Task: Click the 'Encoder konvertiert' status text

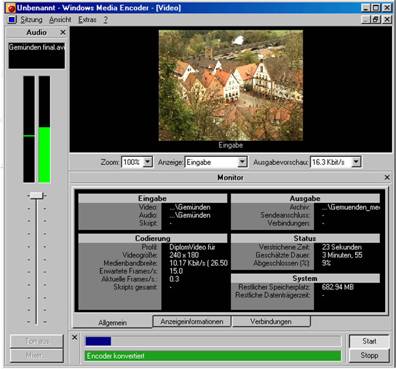Action: tap(116, 356)
